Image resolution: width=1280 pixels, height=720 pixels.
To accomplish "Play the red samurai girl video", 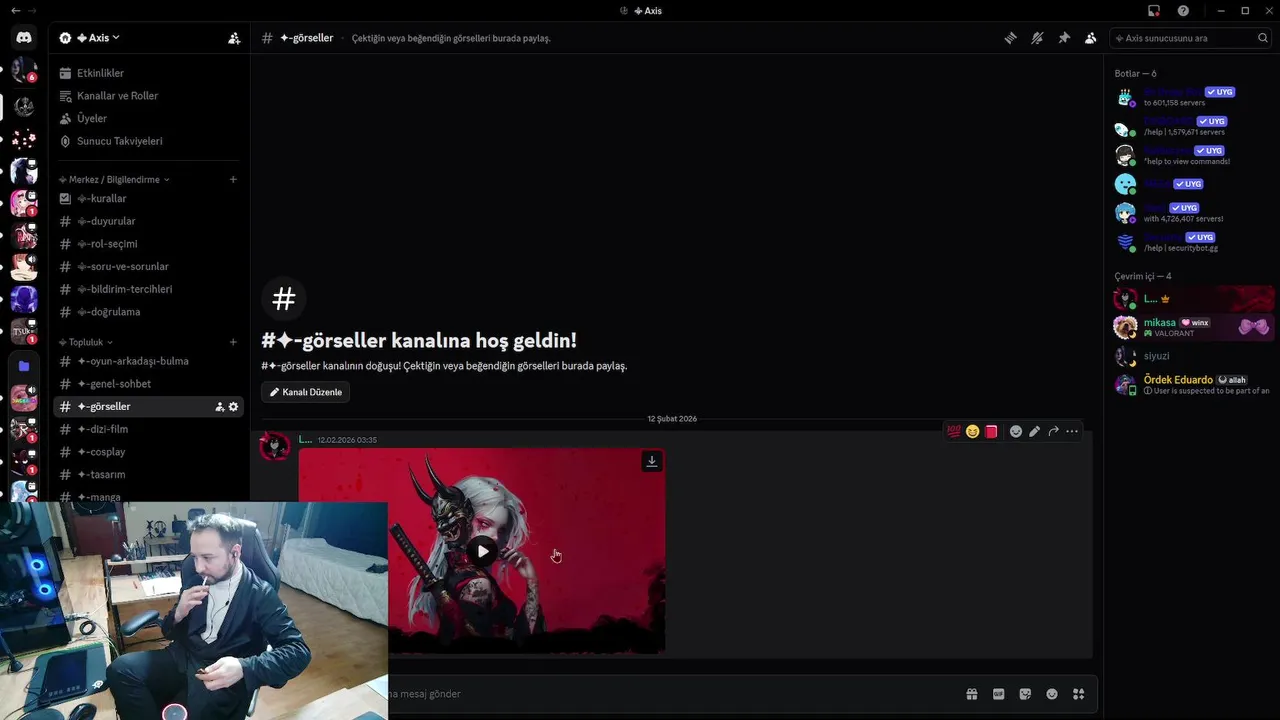I will 483,551.
